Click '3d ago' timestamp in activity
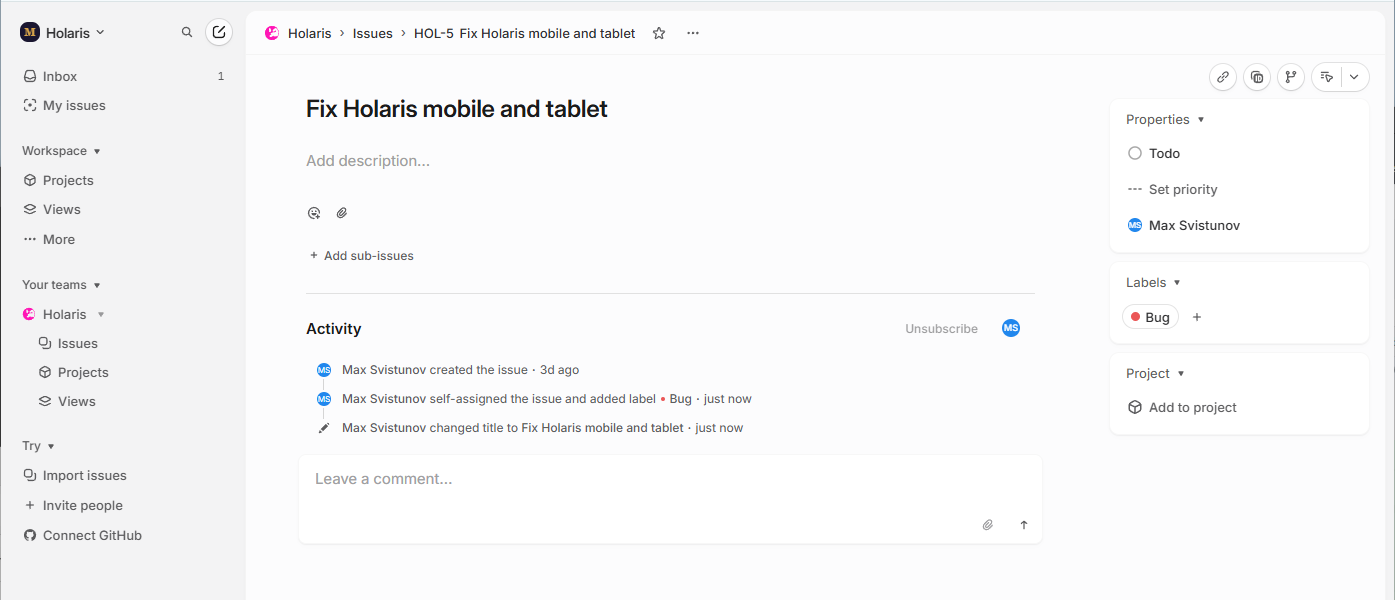 560,370
